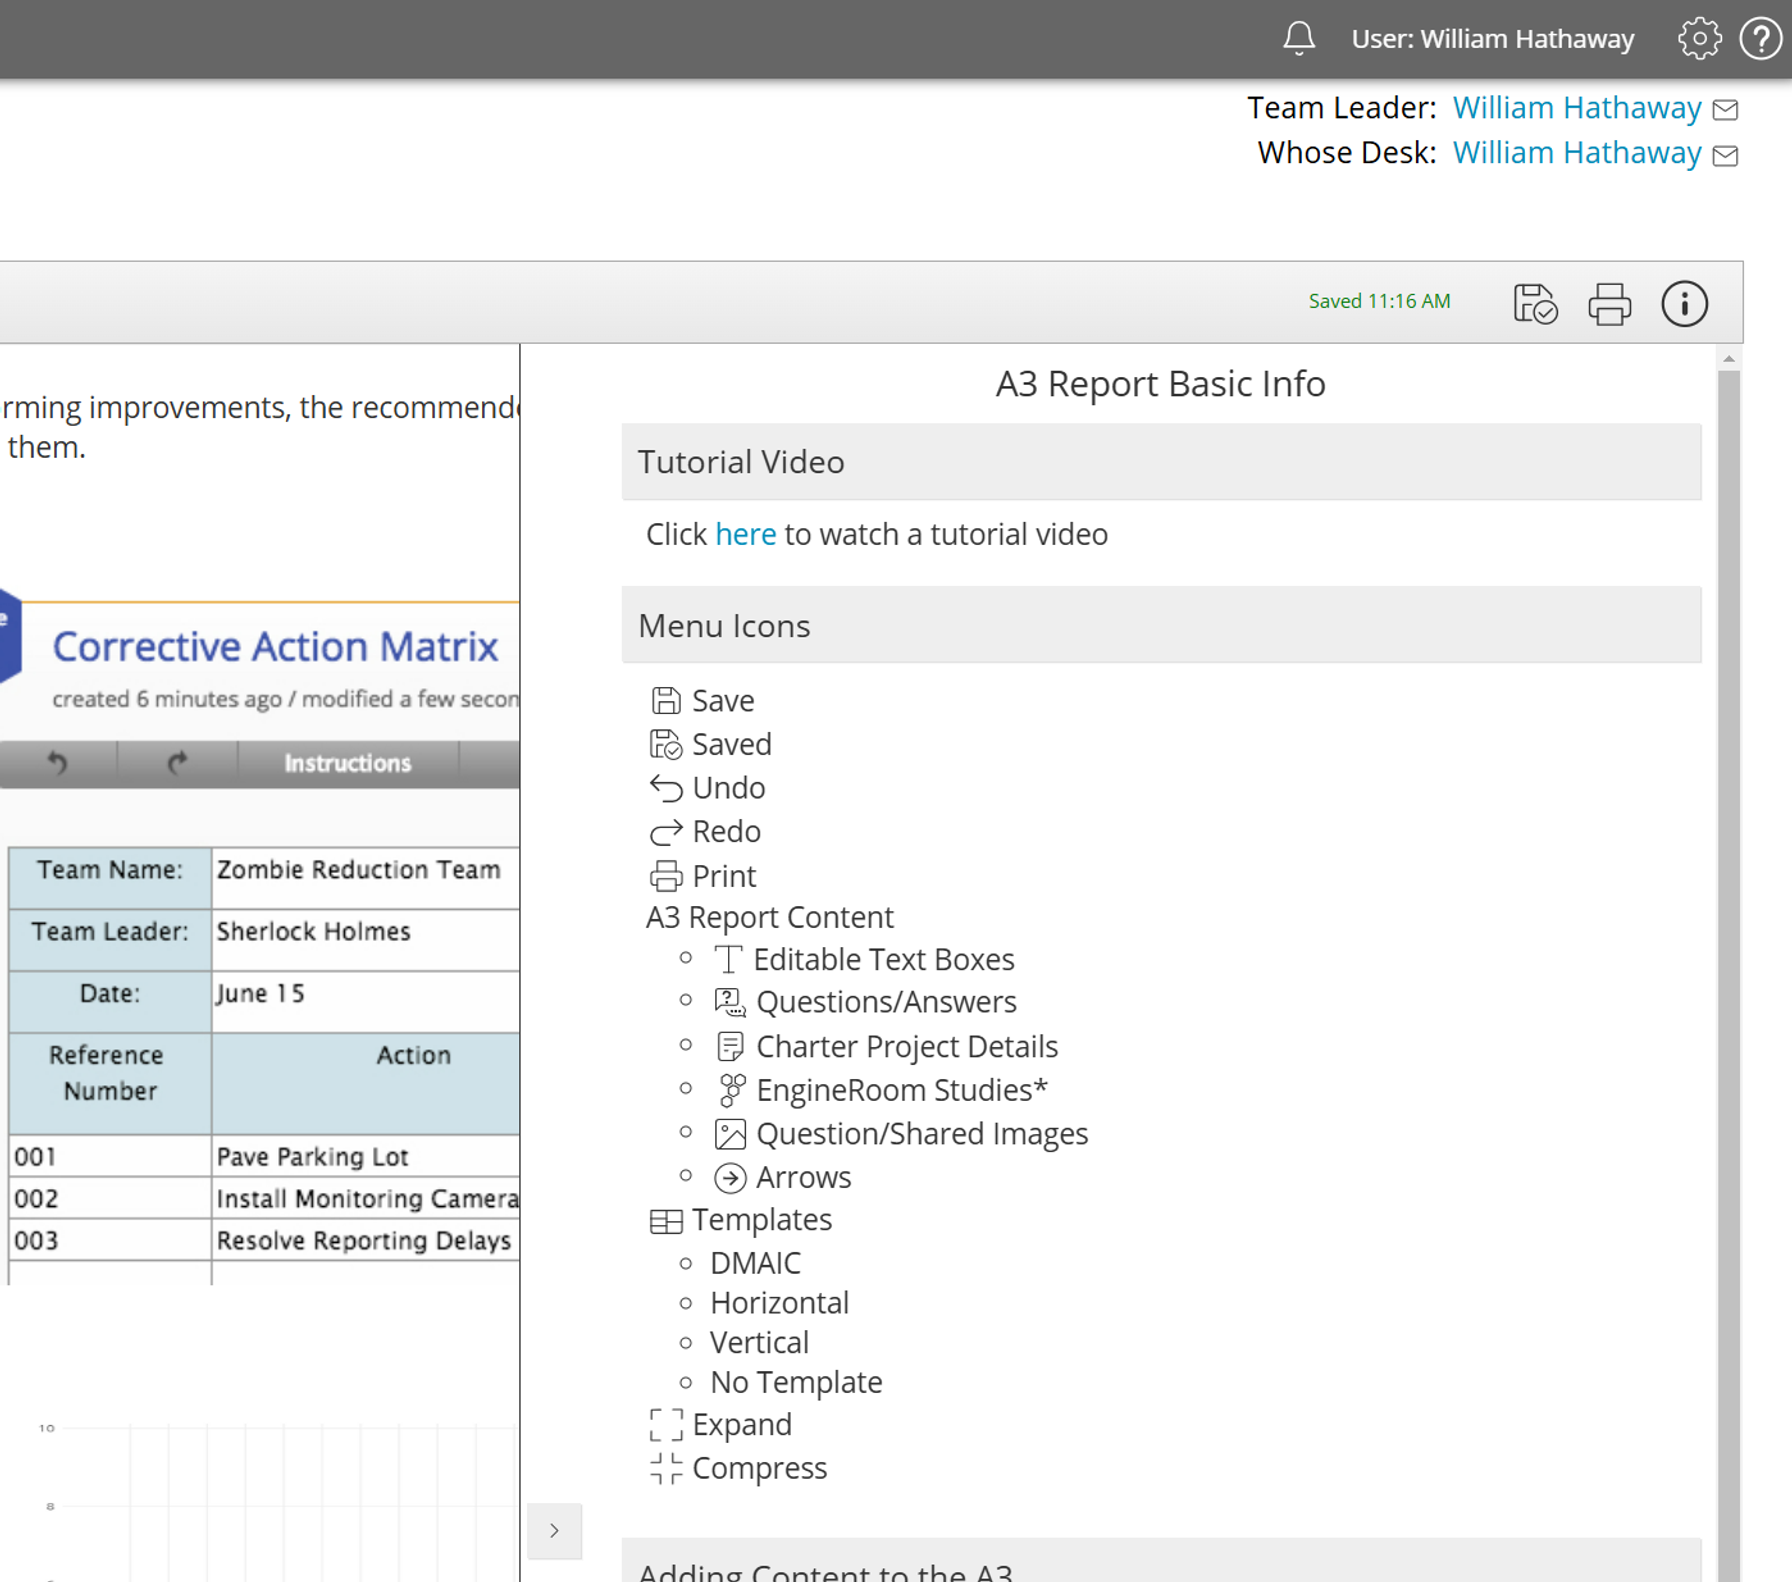This screenshot has height=1582, width=1792.
Task: Expand the Tutorial Video section header
Action: pyautogui.click(x=1160, y=462)
